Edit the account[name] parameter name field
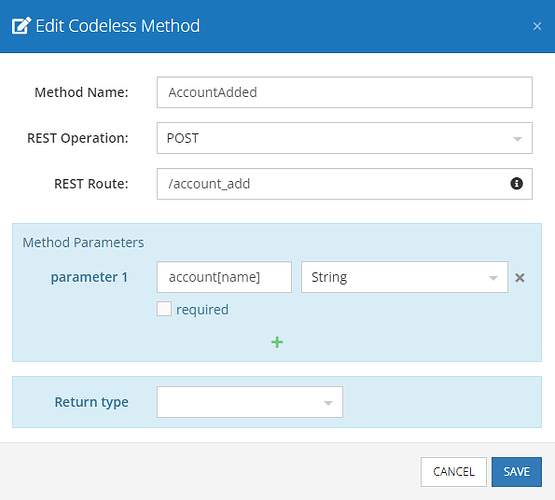 (224, 277)
